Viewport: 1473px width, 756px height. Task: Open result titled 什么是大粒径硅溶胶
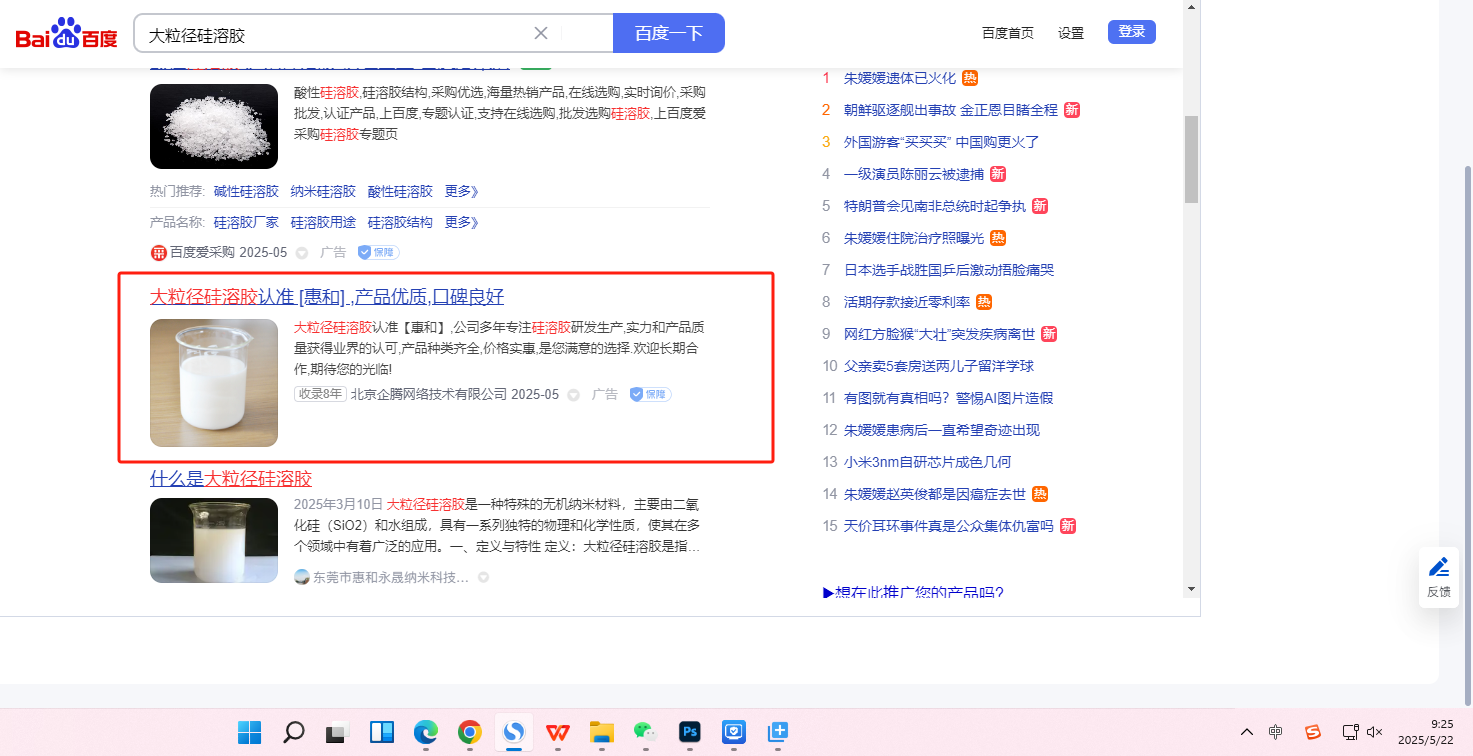click(x=231, y=478)
